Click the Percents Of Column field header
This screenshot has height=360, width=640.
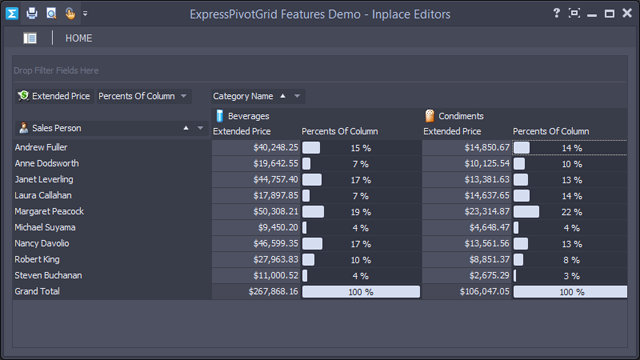(143, 96)
